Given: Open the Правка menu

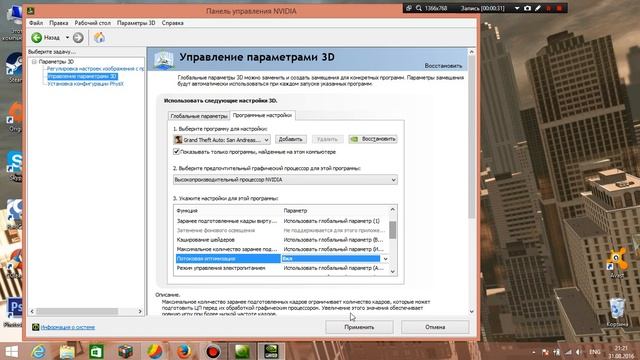Looking at the screenshot, I should [x=59, y=23].
